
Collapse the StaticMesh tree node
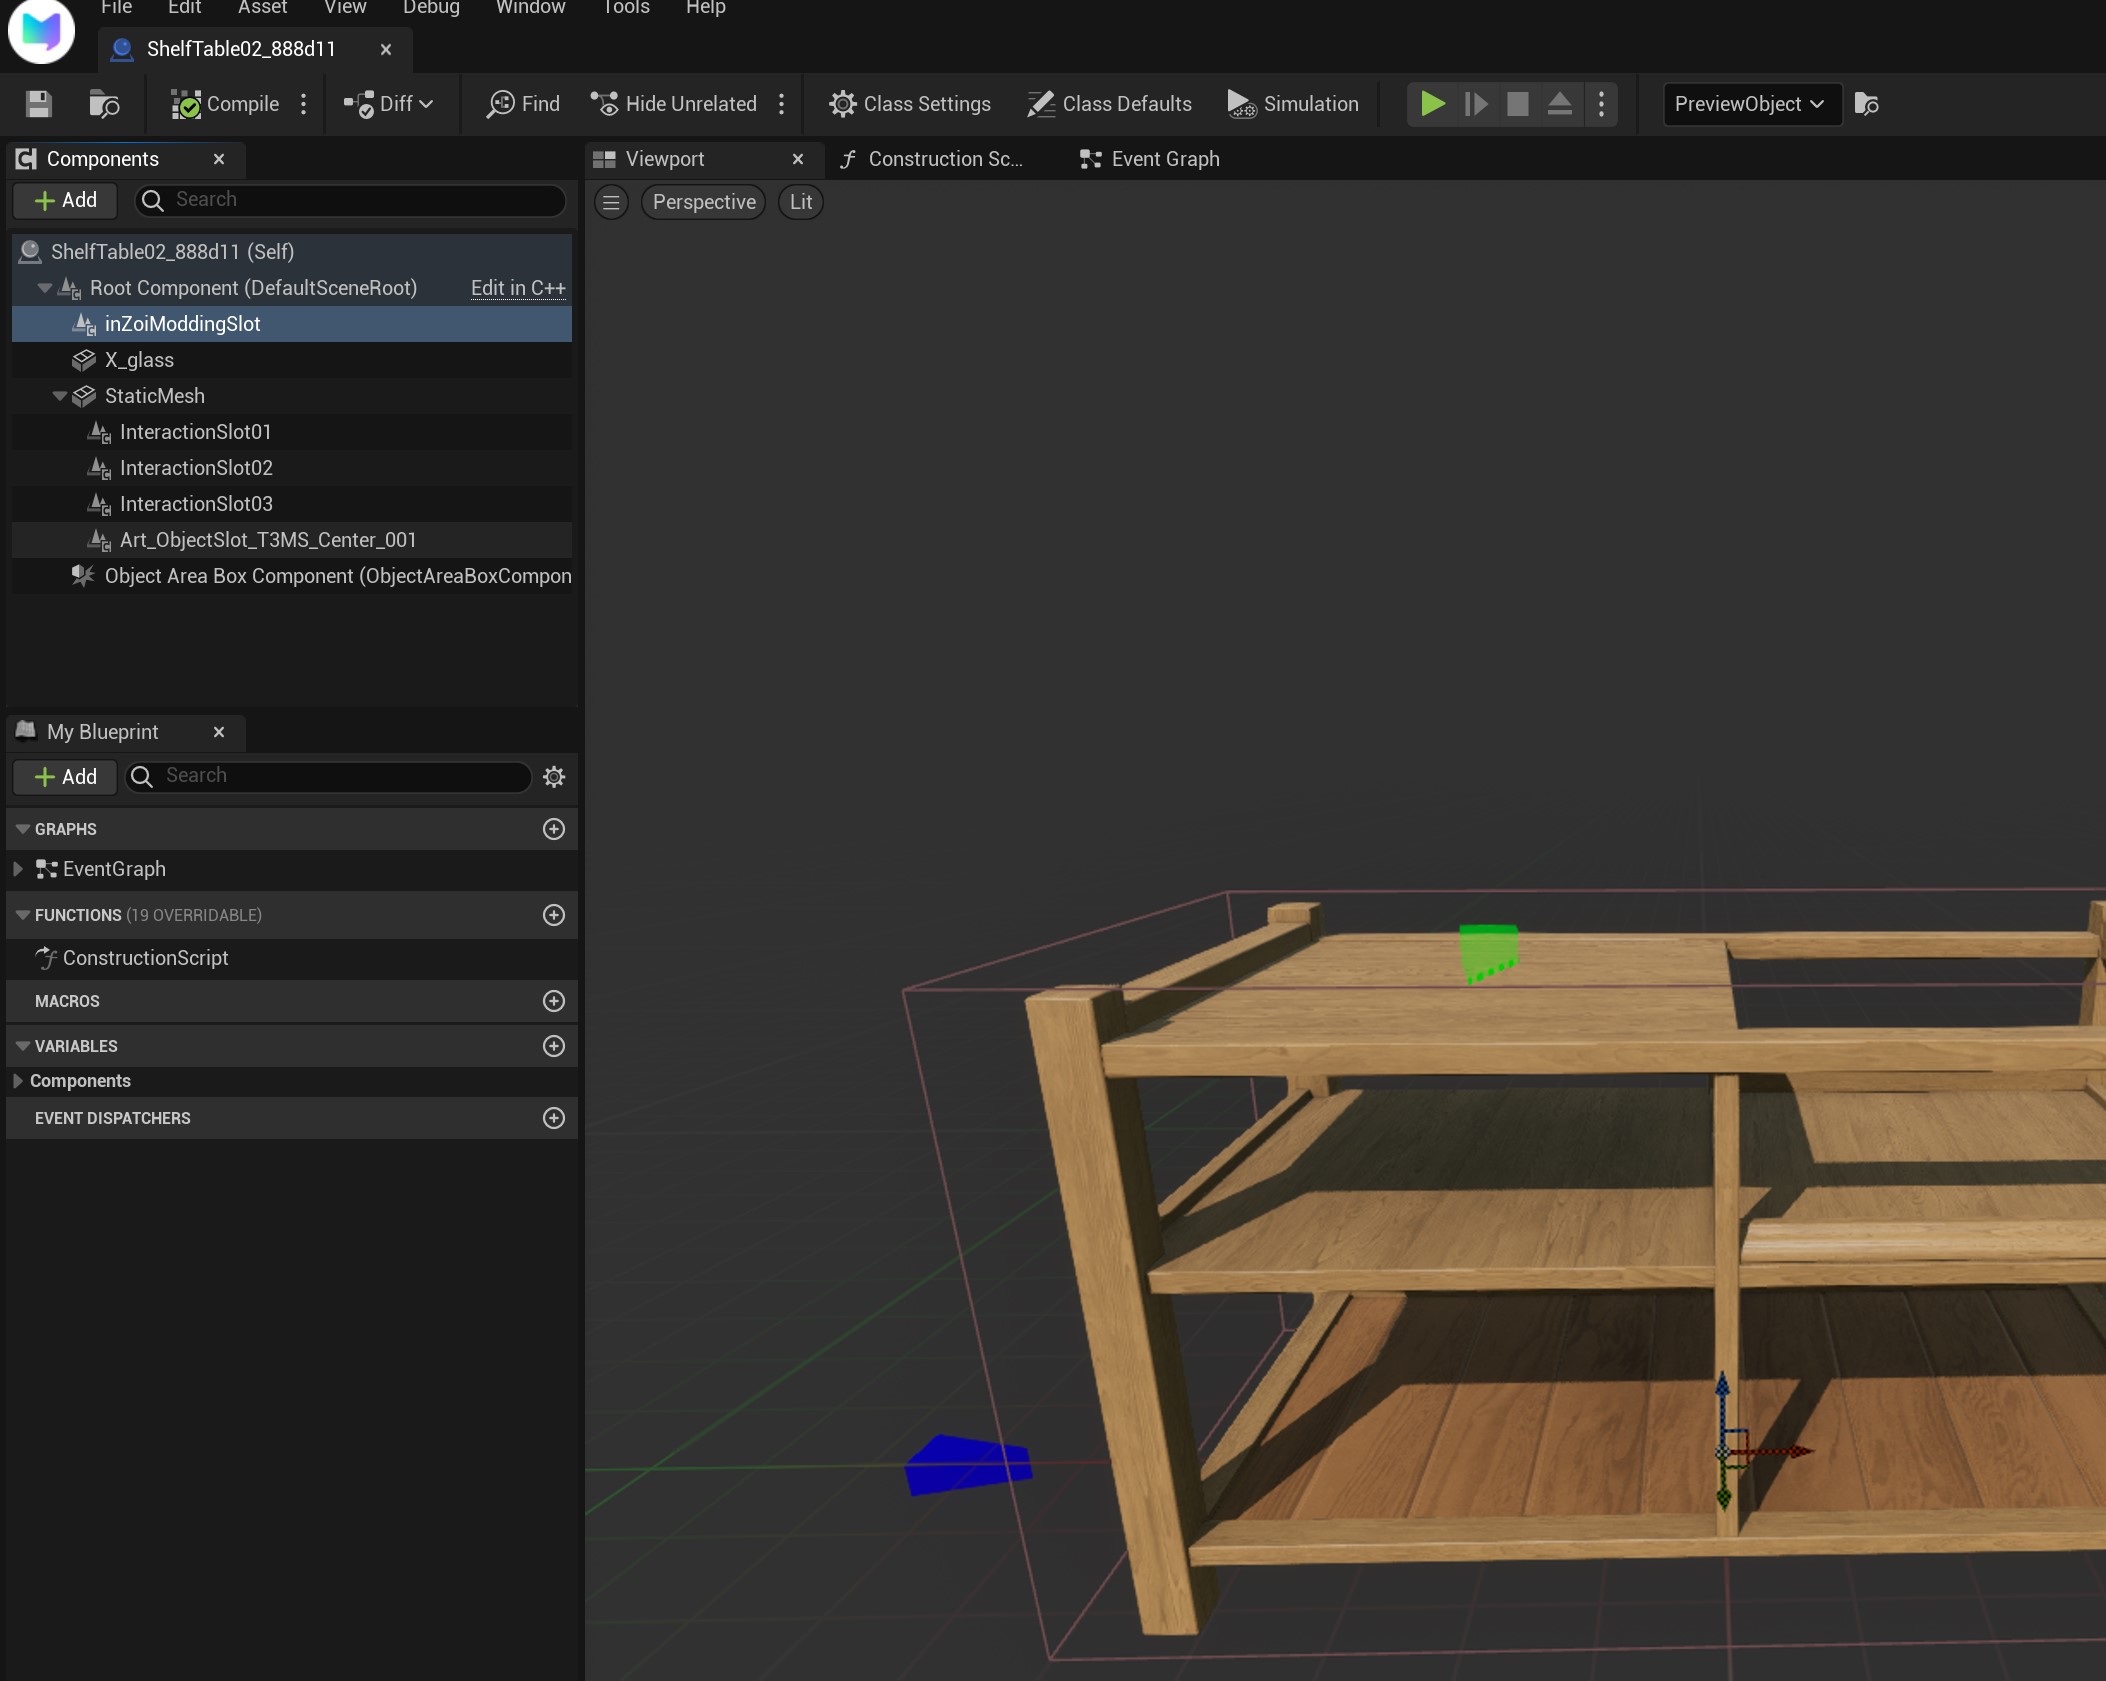(59, 396)
